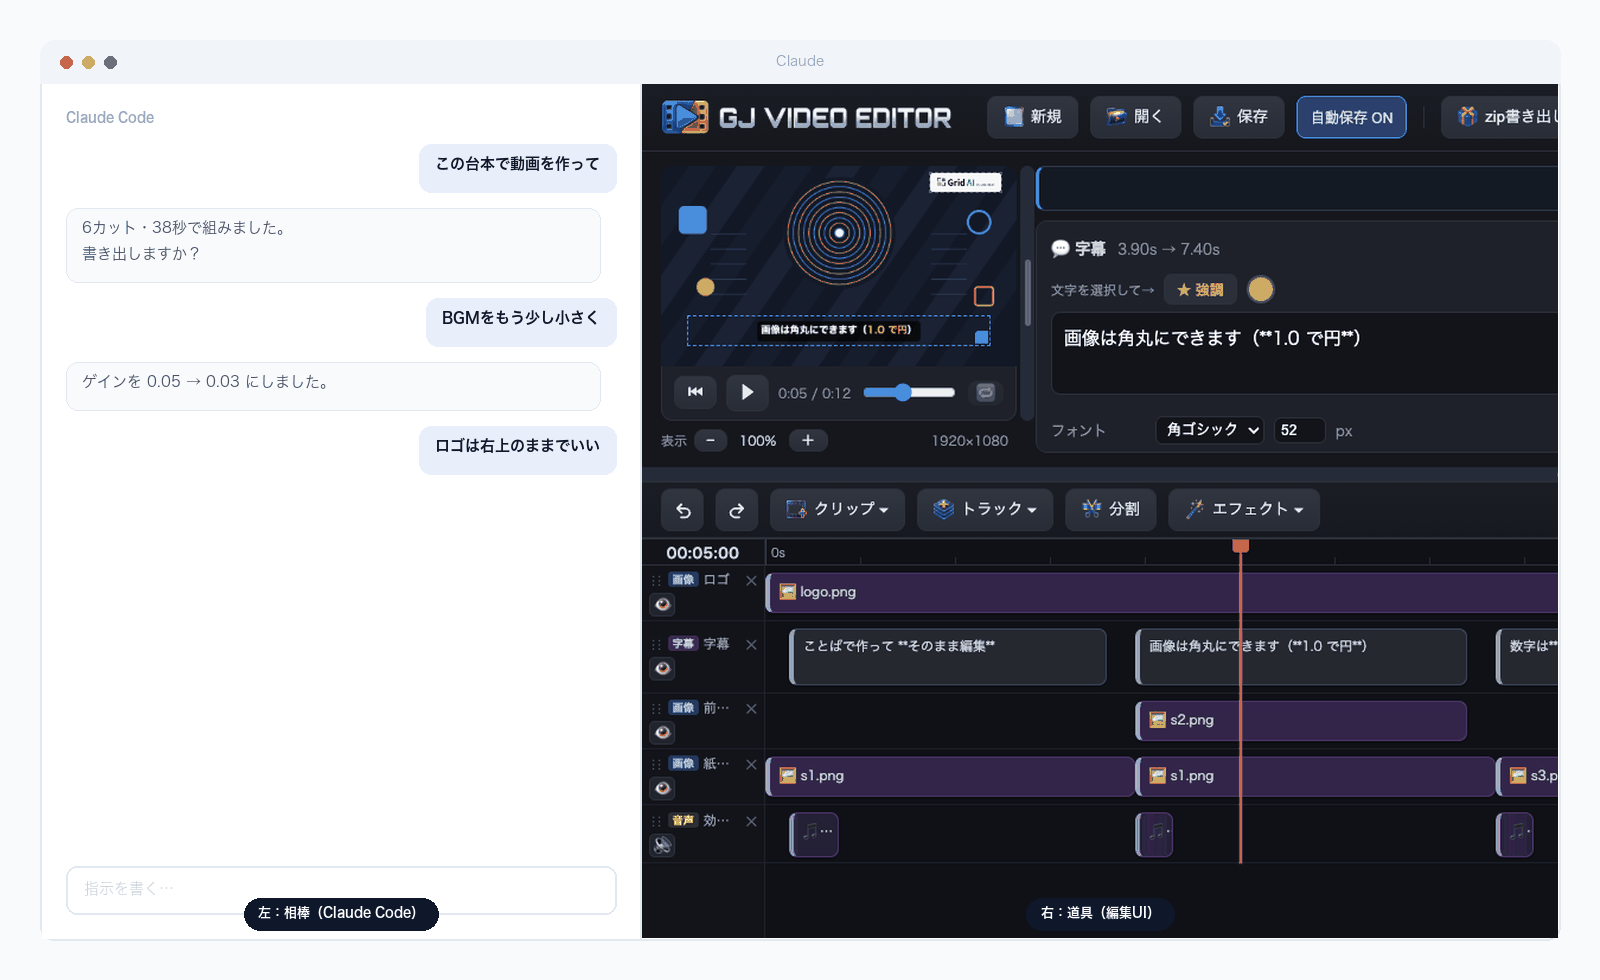Split the clip with 分割
Viewport: 1600px width, 980px height.
click(x=1111, y=510)
